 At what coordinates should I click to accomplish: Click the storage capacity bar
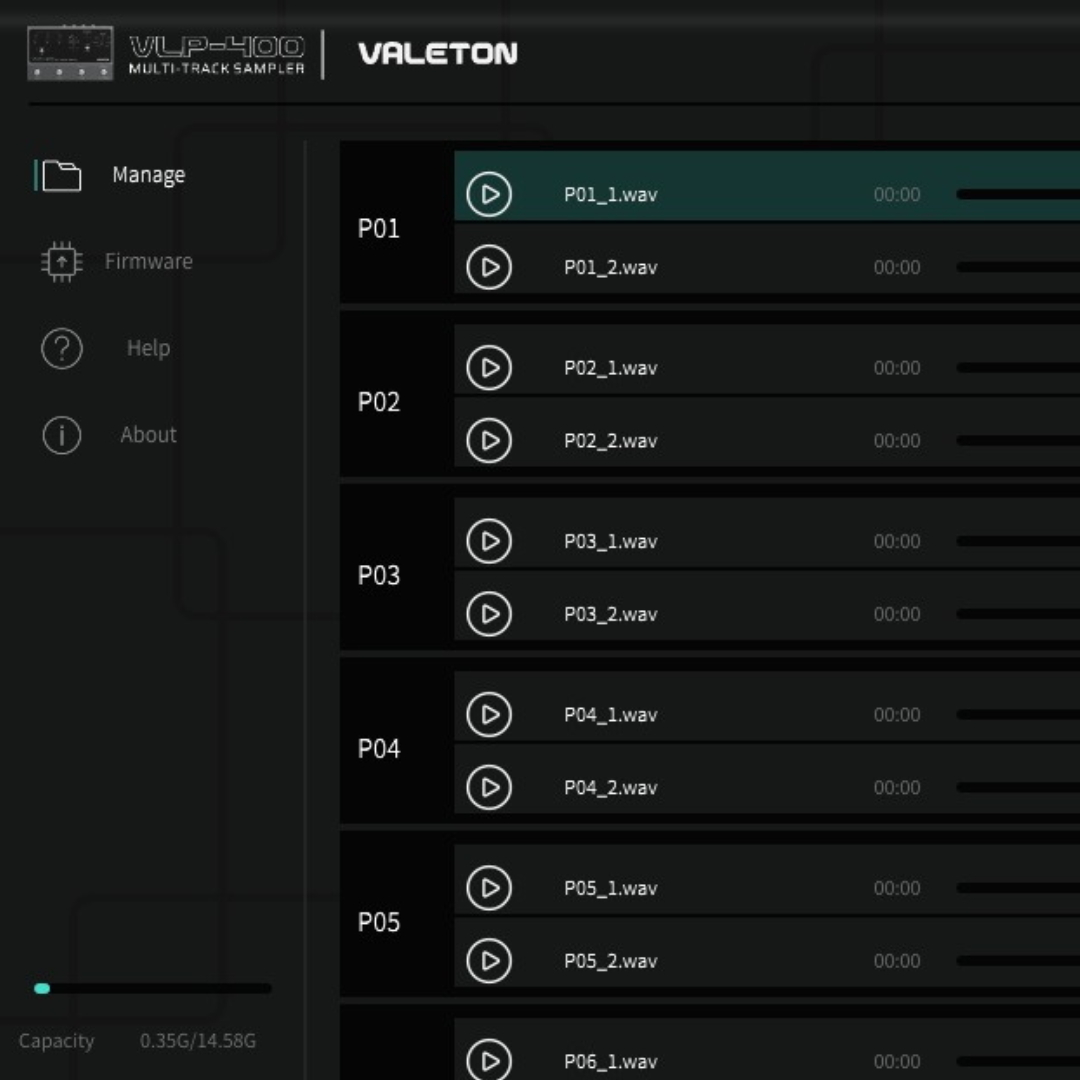(152, 989)
